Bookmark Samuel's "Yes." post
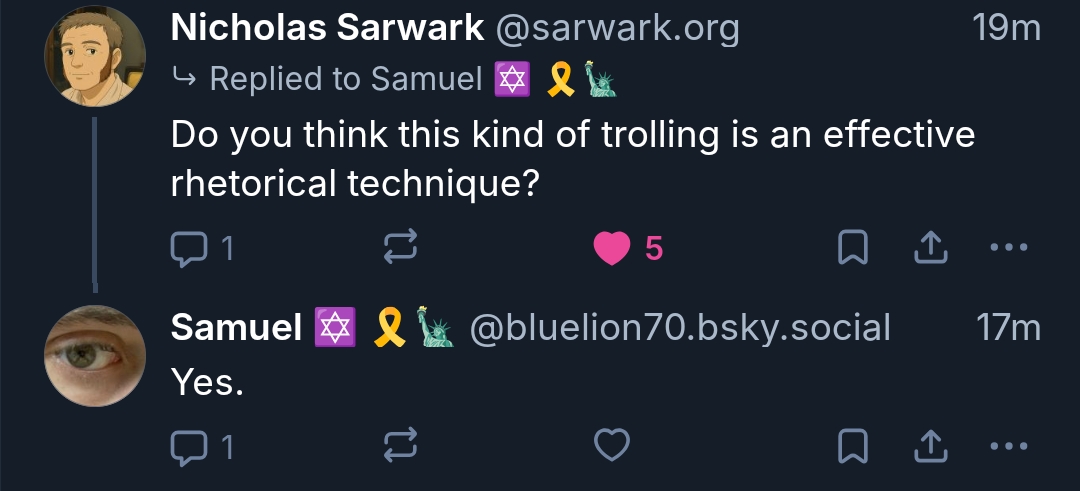1080x491 pixels. coord(851,446)
